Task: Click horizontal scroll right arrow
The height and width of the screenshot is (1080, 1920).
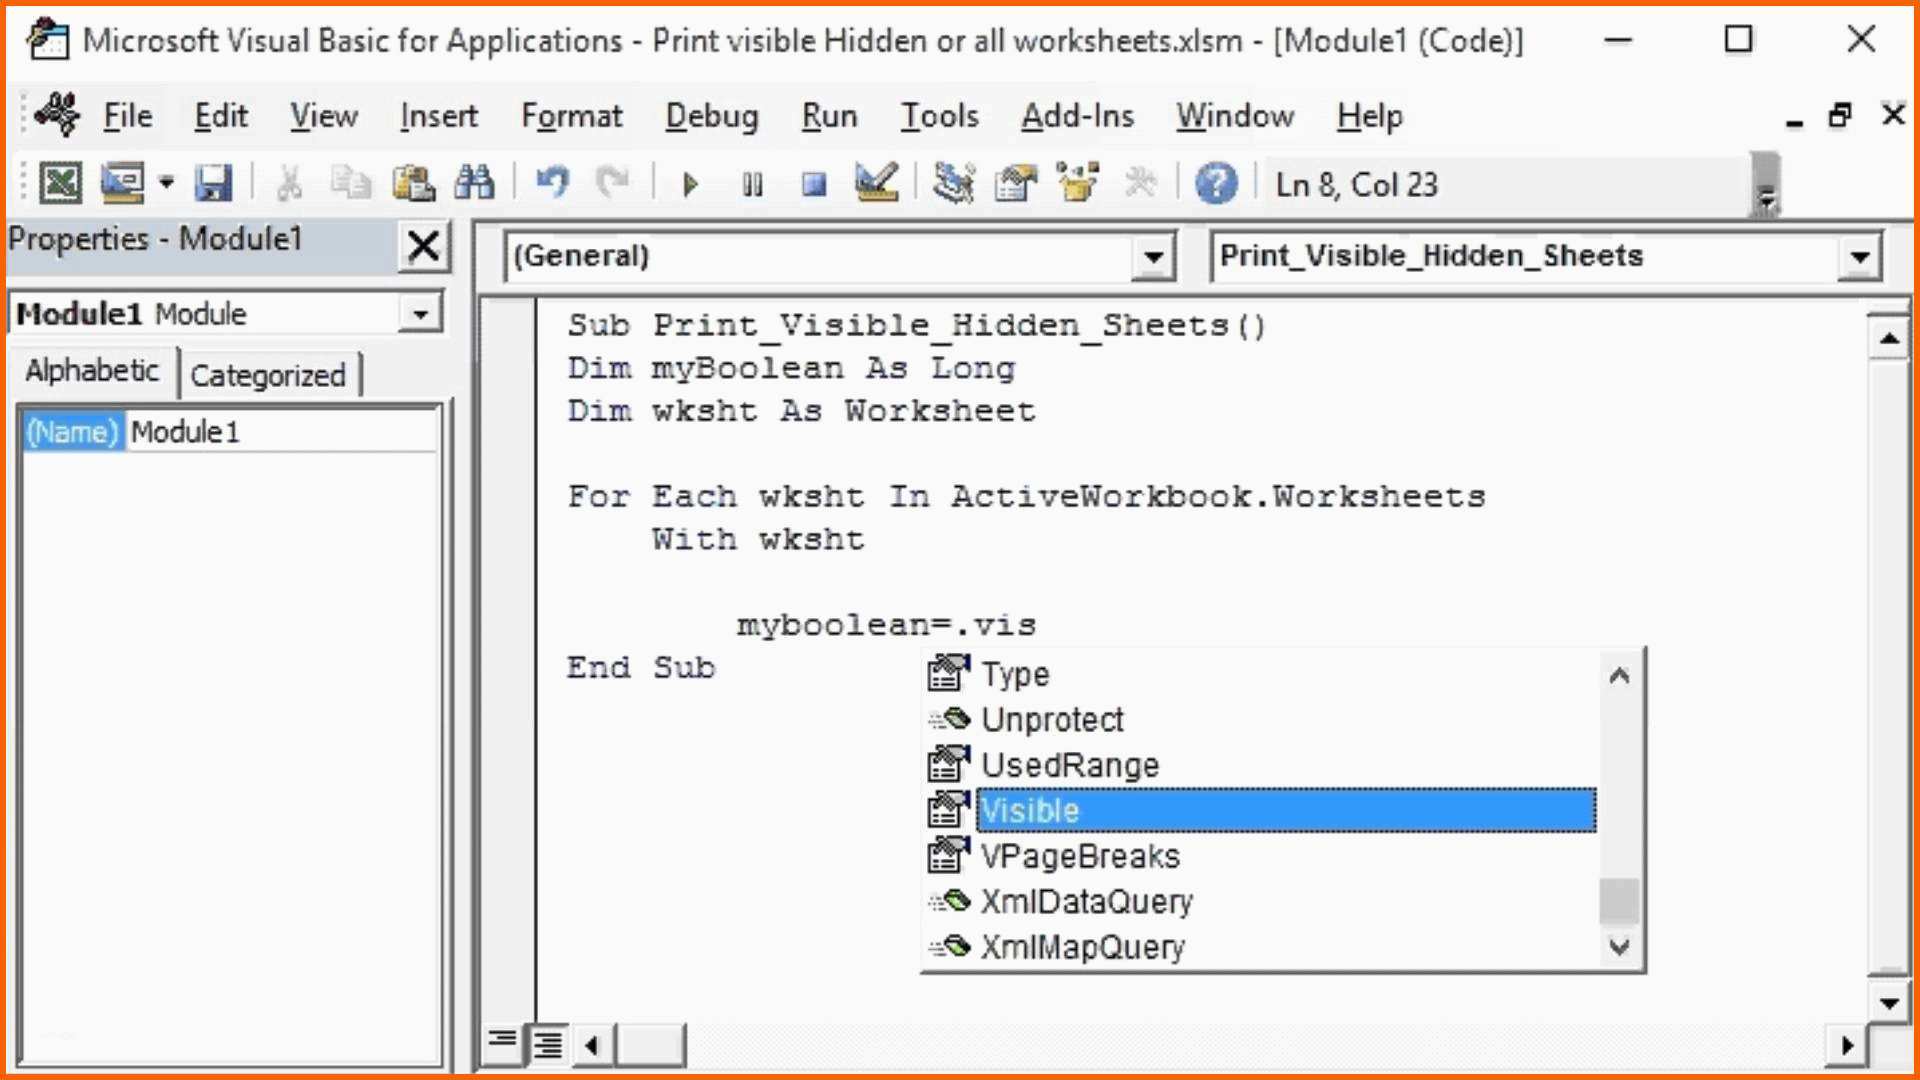Action: 1846,1046
